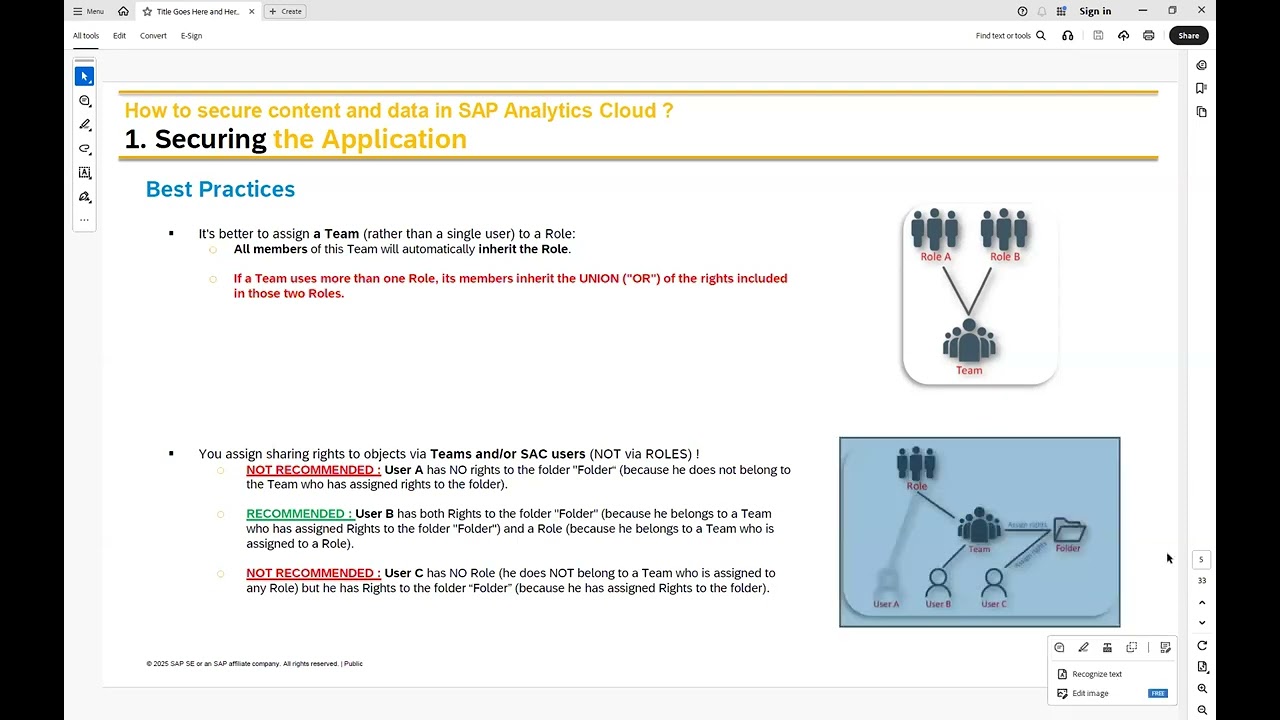Zoom in with the plus magnifier

point(1202,689)
